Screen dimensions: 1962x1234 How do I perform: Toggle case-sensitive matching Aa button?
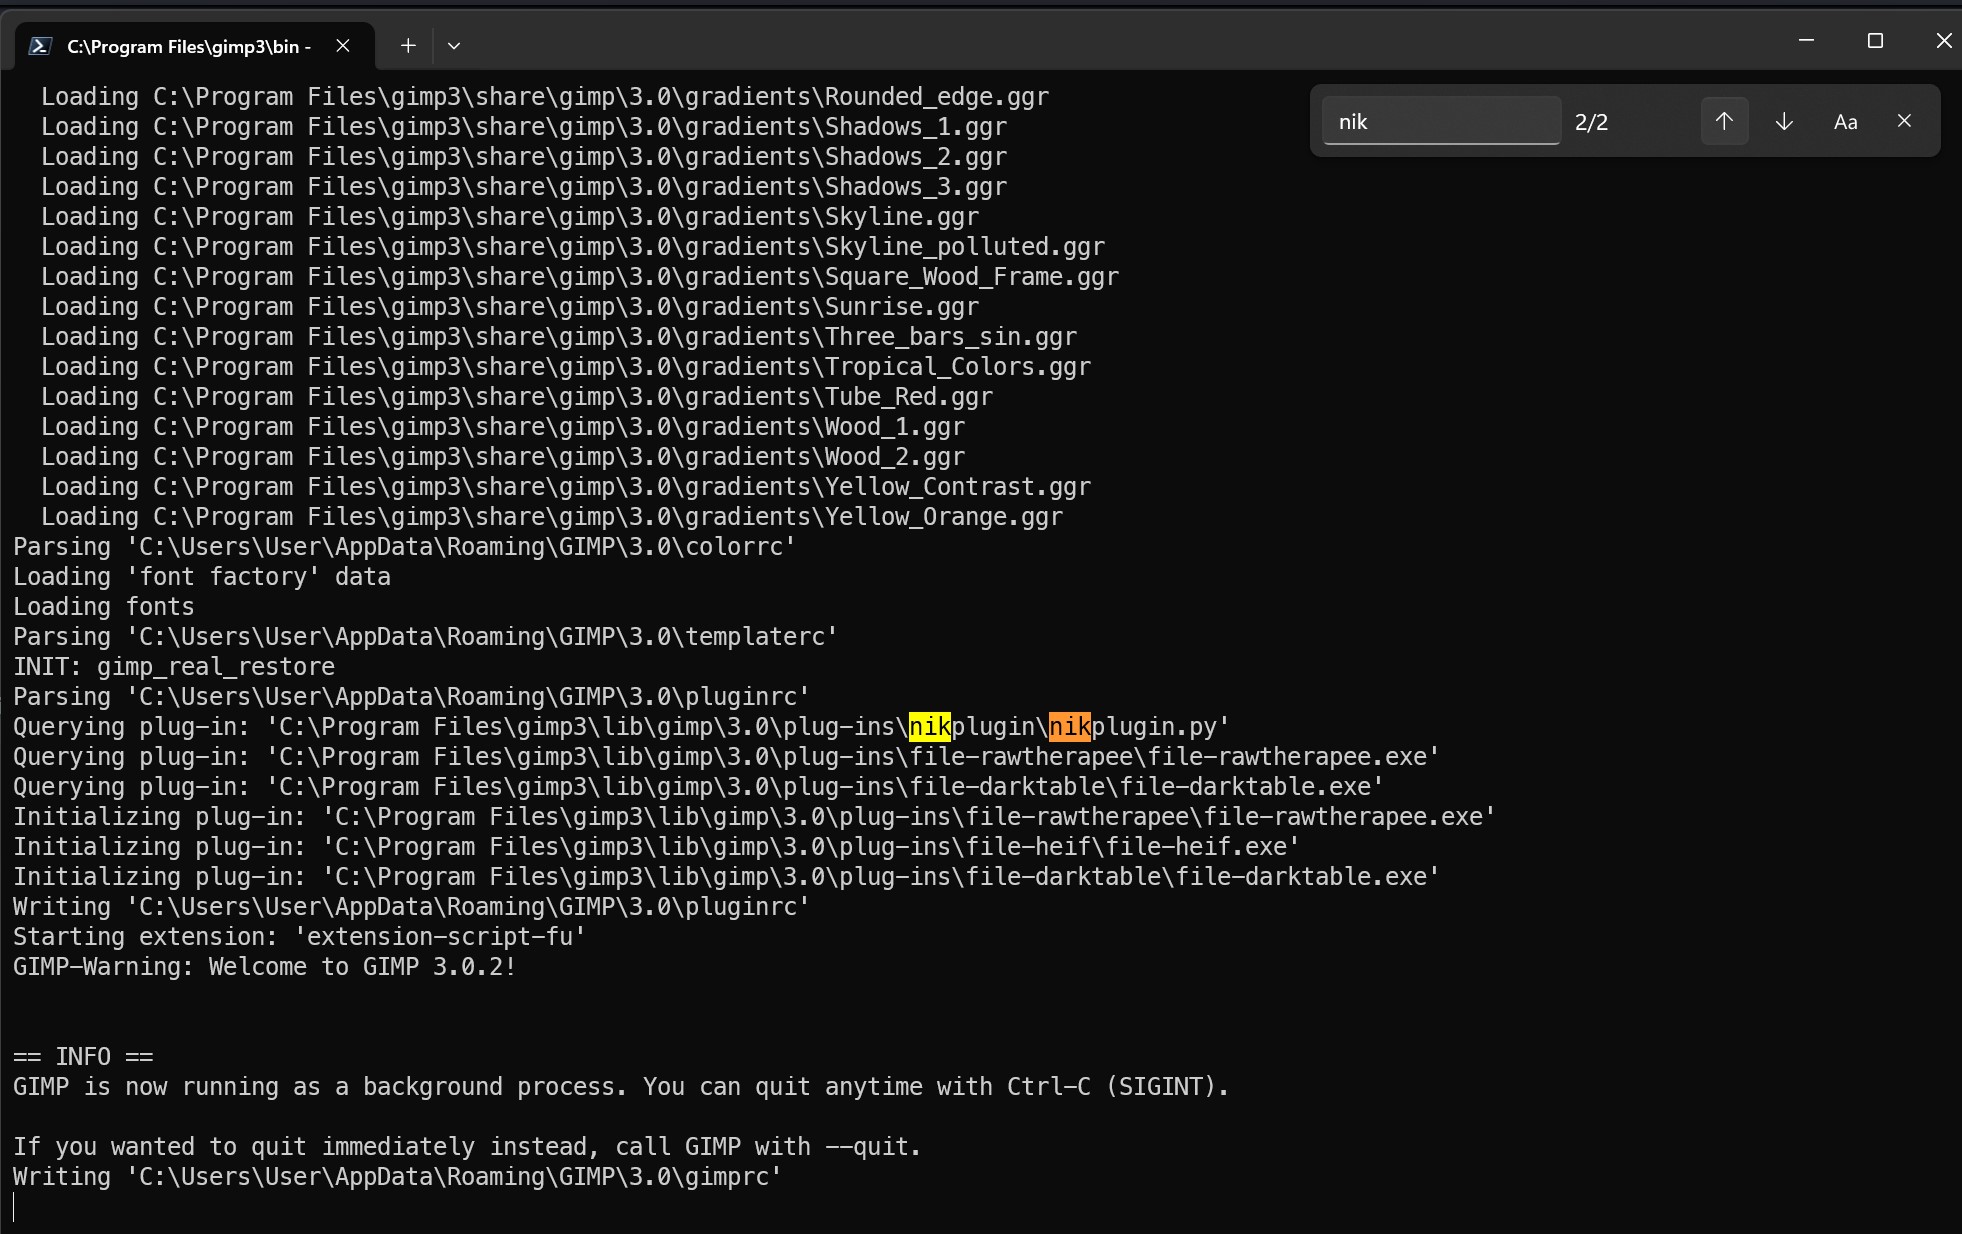coord(1845,122)
